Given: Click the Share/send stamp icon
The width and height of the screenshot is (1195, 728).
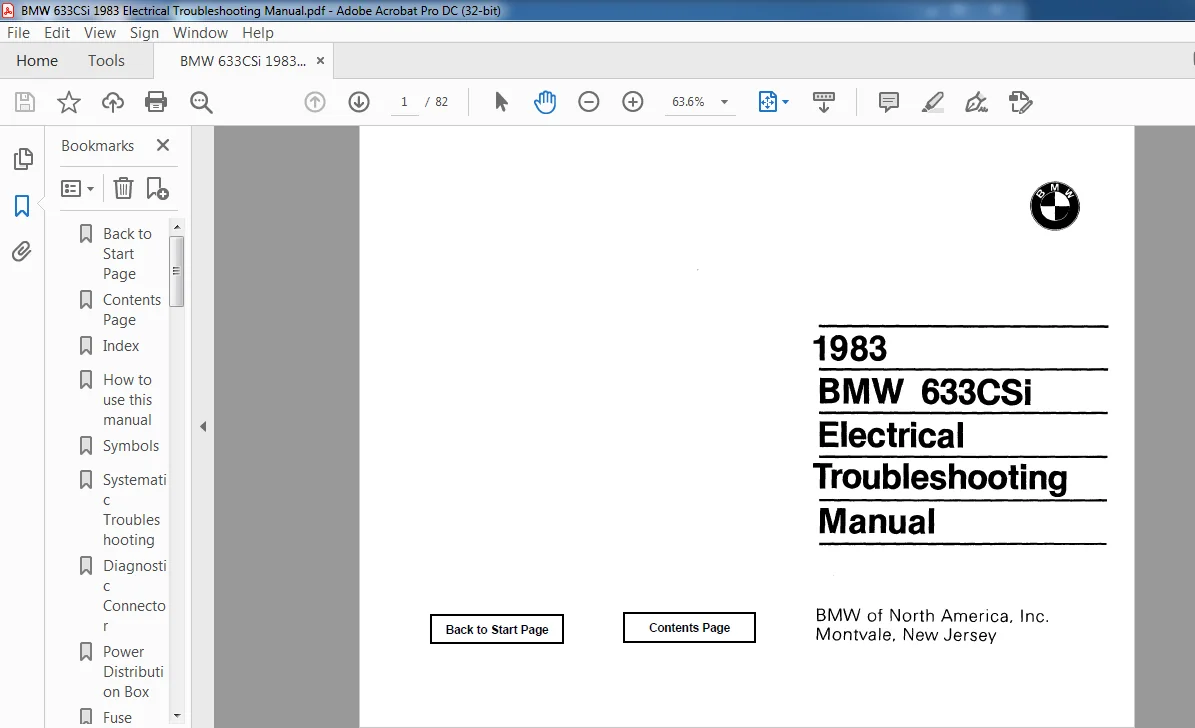Looking at the screenshot, I should 1020,102.
